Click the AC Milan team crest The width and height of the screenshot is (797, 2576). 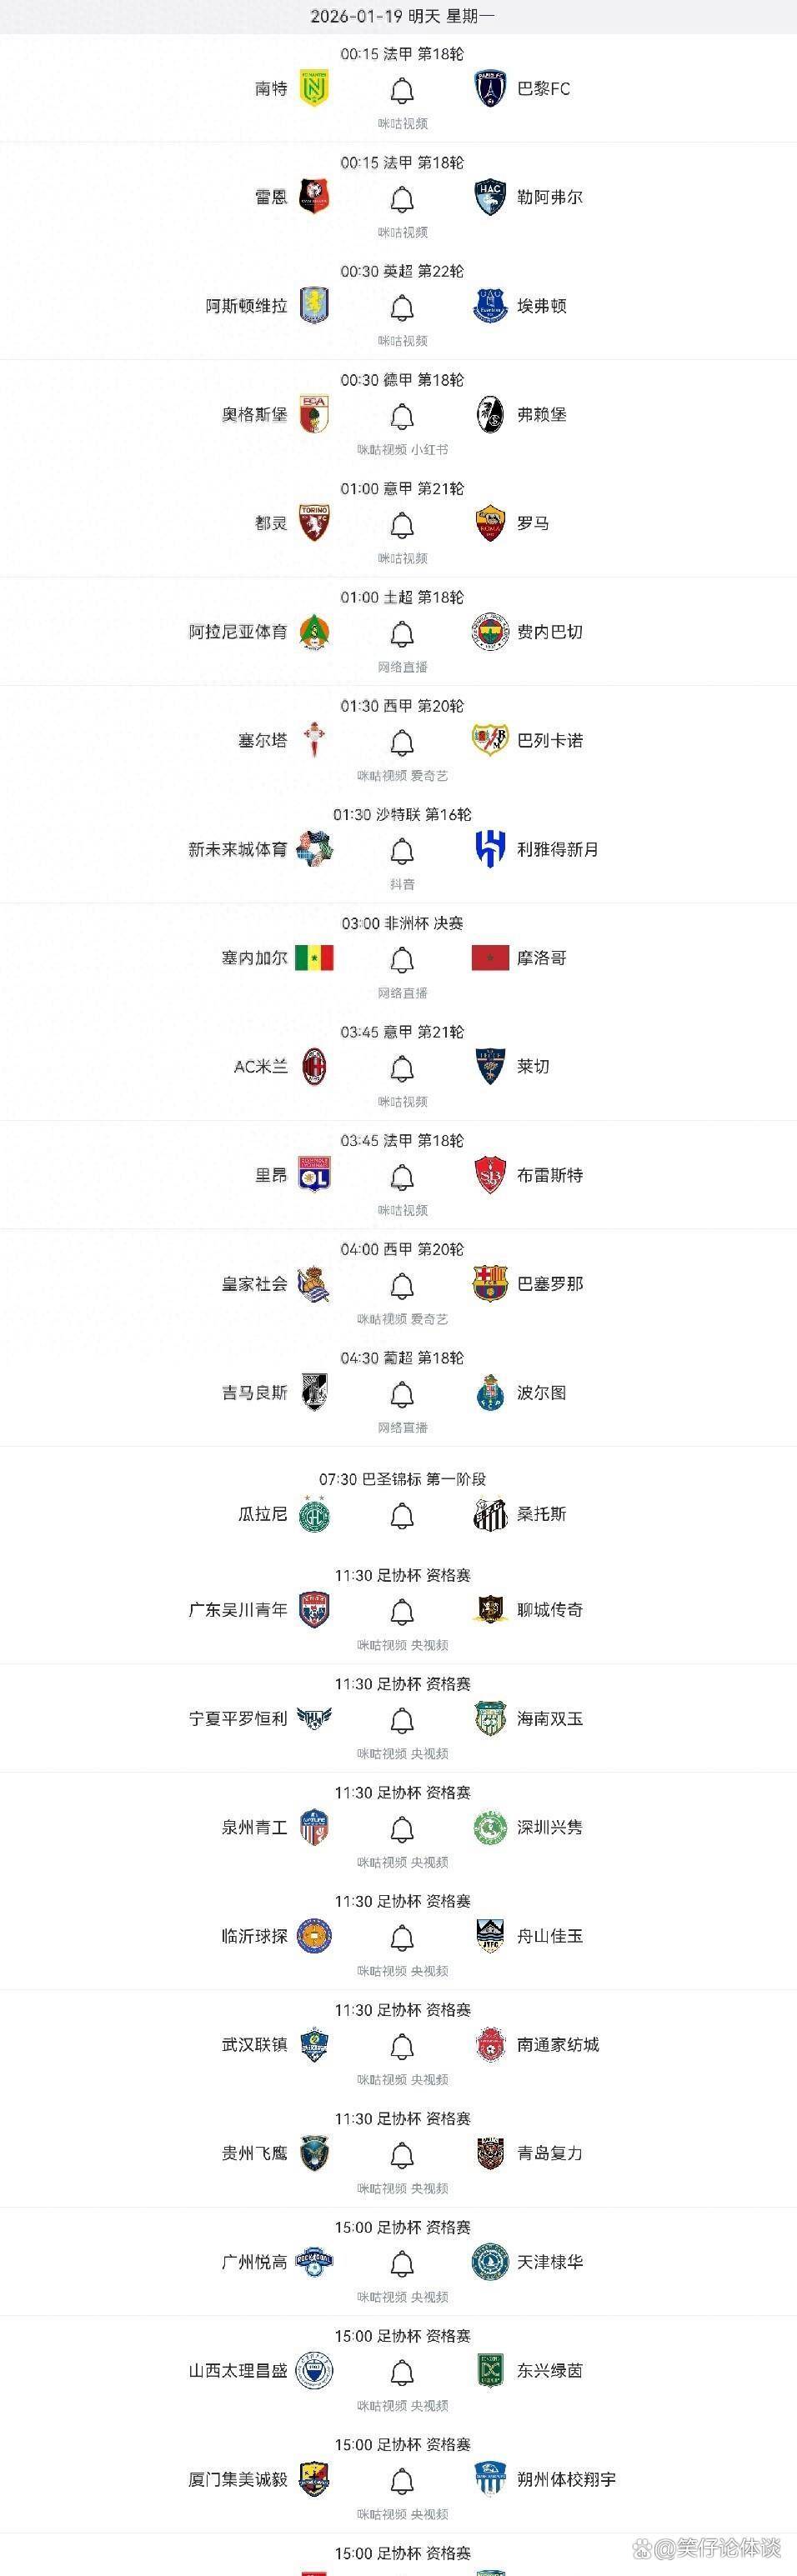pos(315,1067)
